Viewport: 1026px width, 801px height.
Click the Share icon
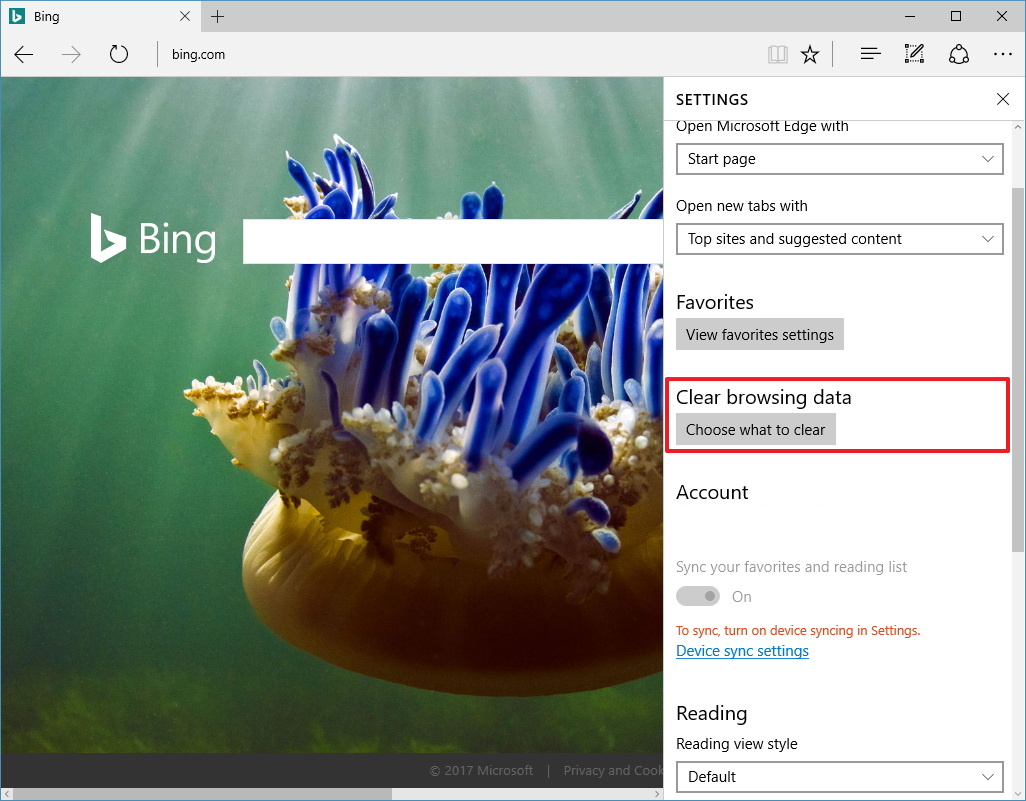[x=958, y=54]
